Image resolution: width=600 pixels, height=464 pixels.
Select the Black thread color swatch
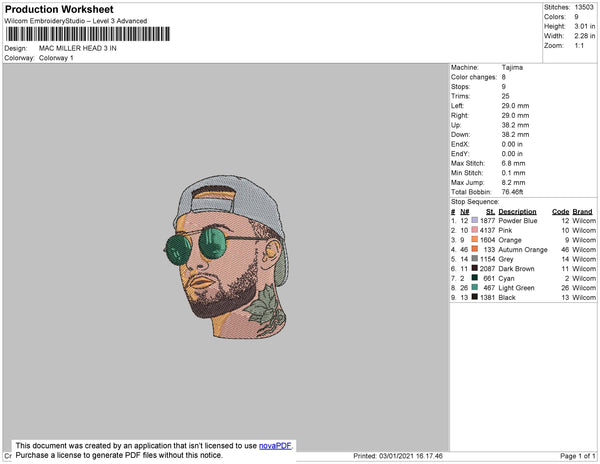click(474, 297)
